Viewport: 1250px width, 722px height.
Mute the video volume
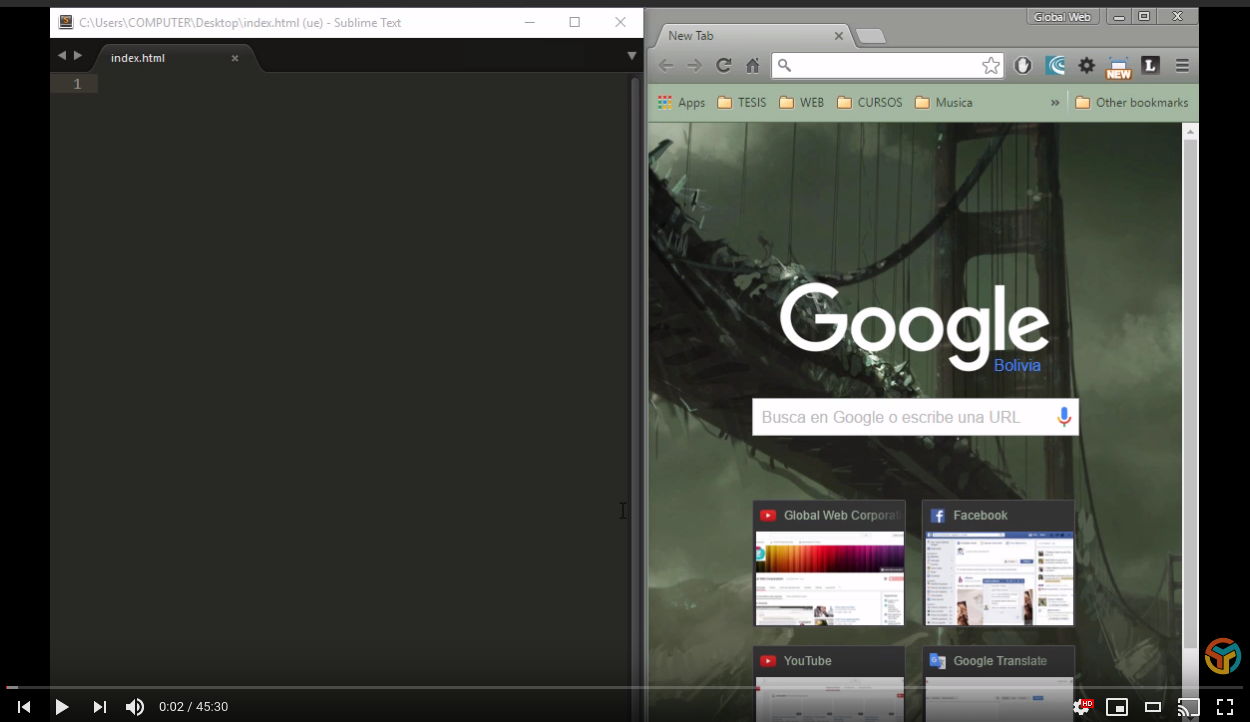click(135, 707)
